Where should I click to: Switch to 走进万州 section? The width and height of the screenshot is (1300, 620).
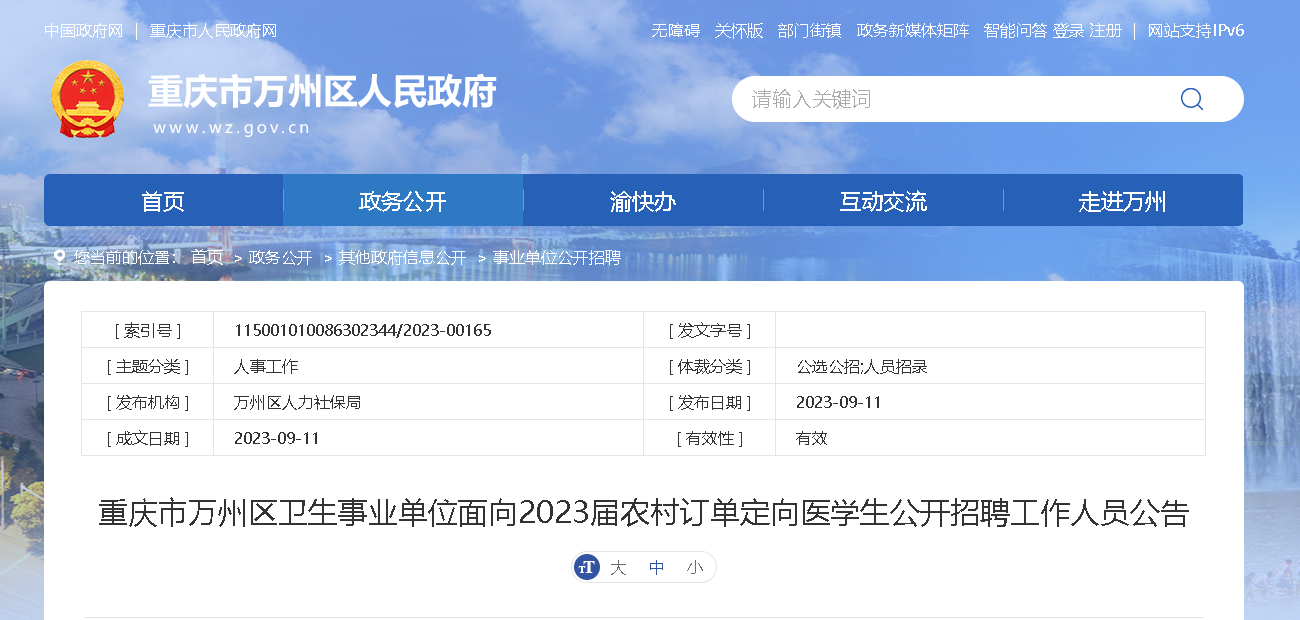pos(1122,201)
